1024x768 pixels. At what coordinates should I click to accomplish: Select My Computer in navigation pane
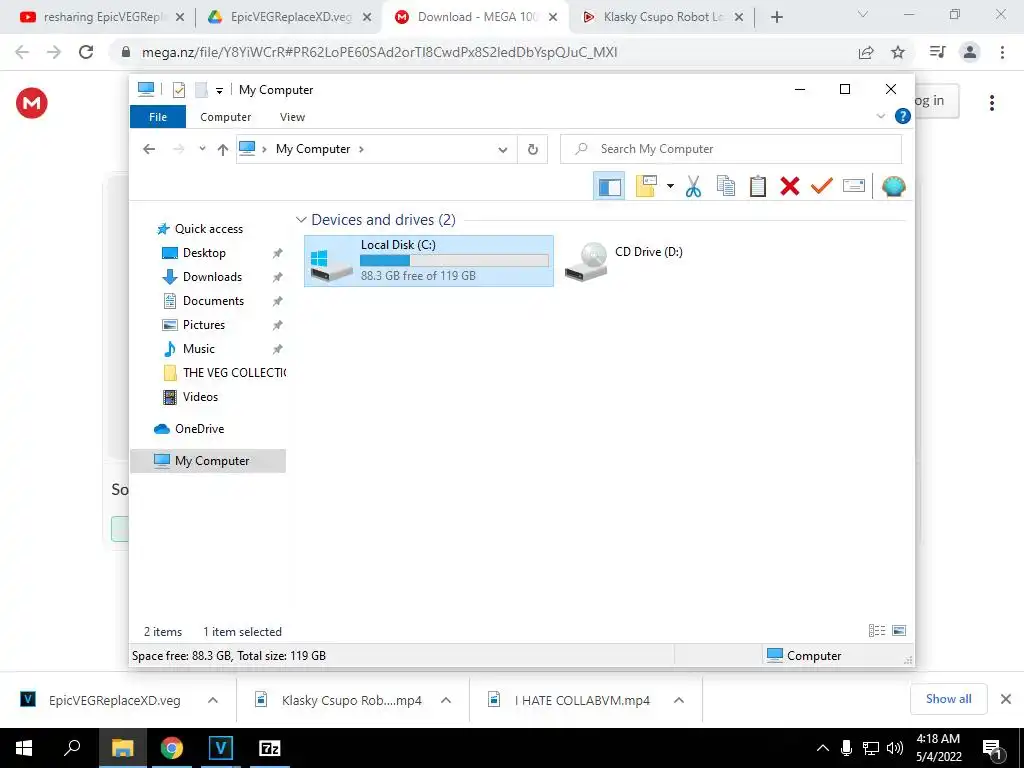[x=208, y=460]
